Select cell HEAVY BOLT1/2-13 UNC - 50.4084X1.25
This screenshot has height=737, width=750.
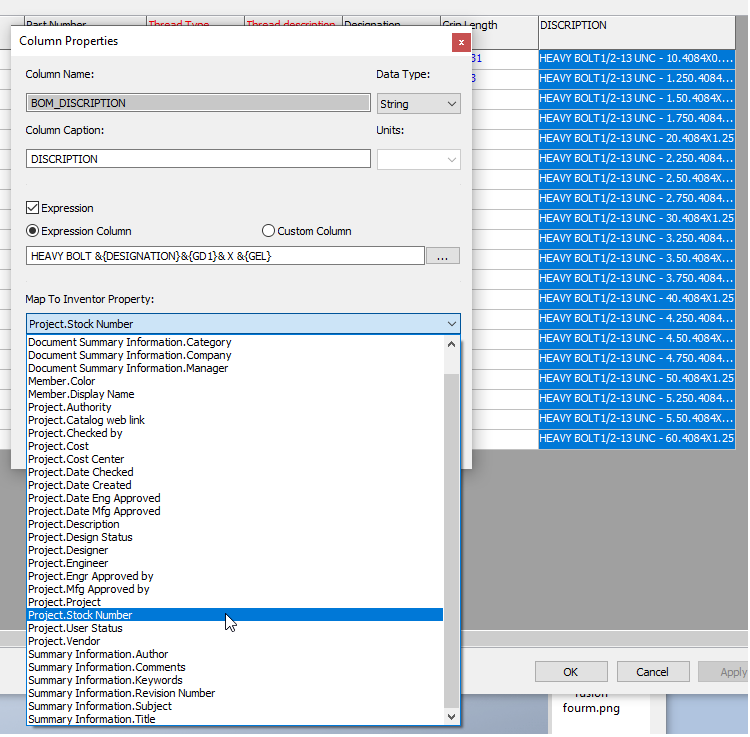coord(637,378)
